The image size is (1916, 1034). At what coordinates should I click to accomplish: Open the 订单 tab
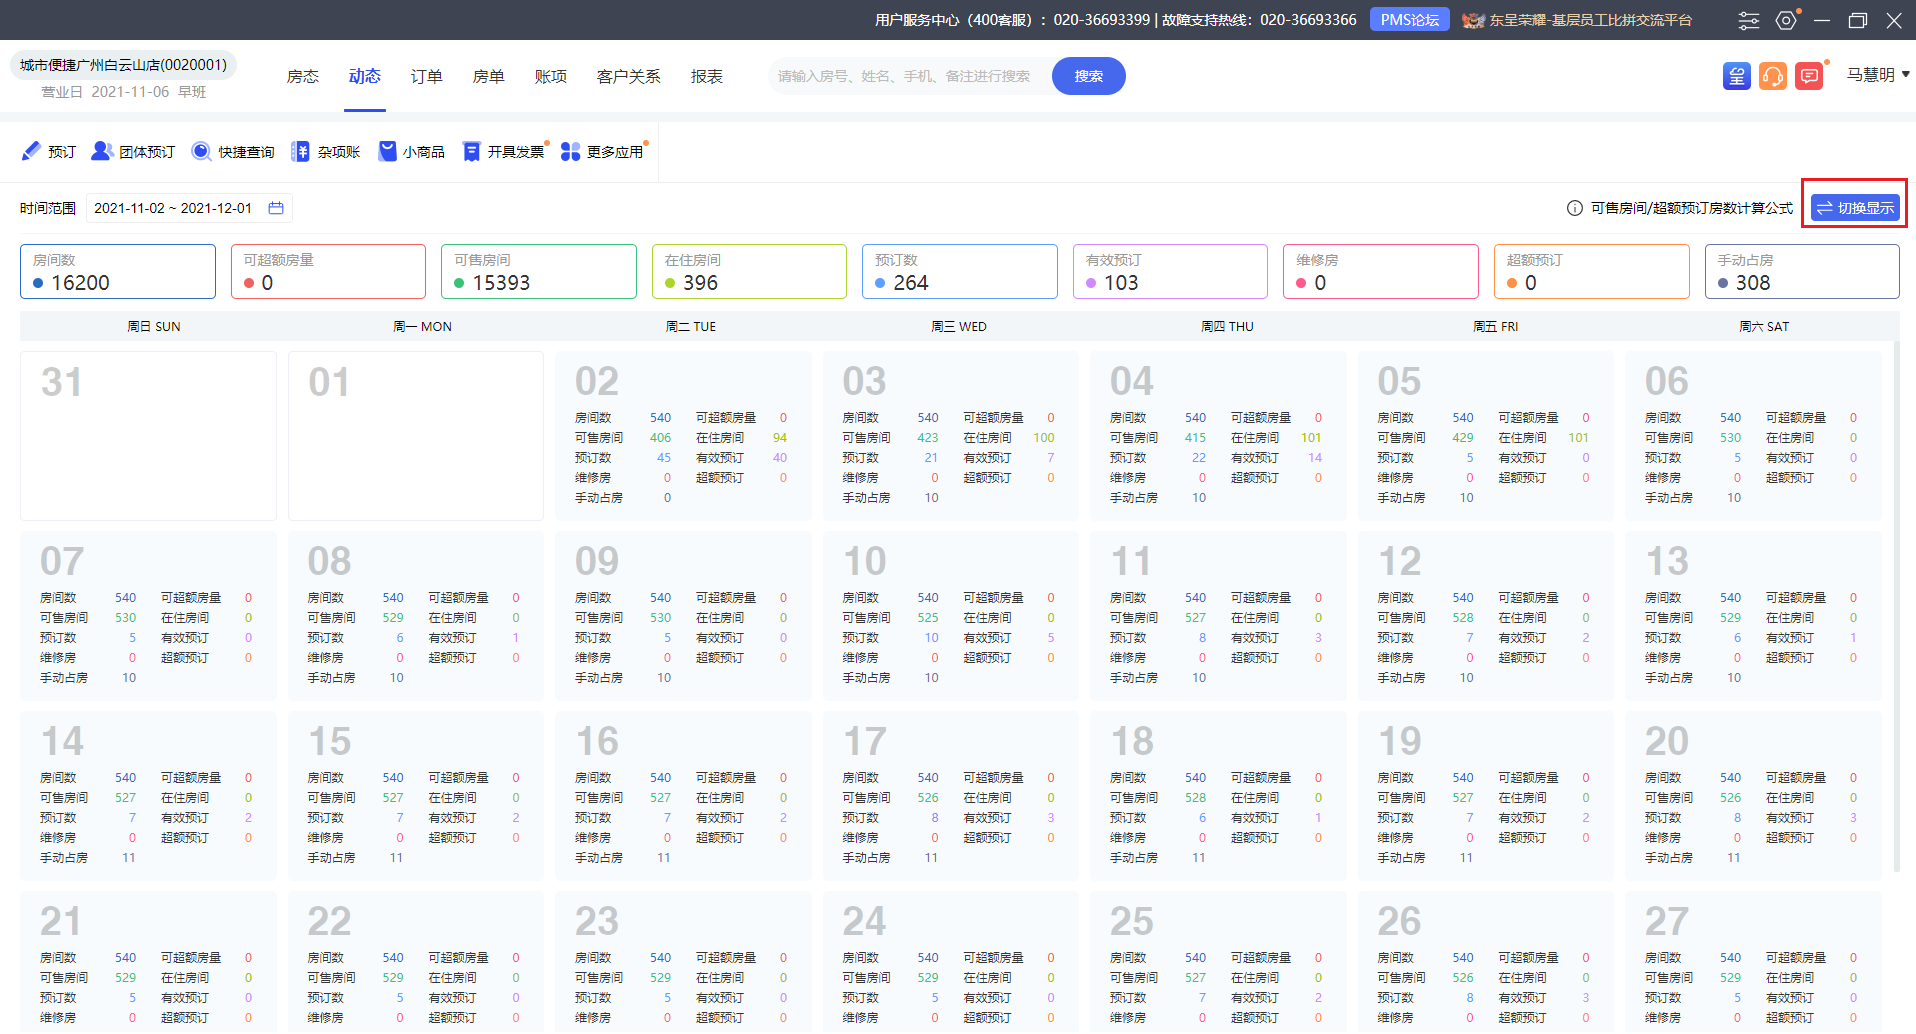[x=427, y=76]
